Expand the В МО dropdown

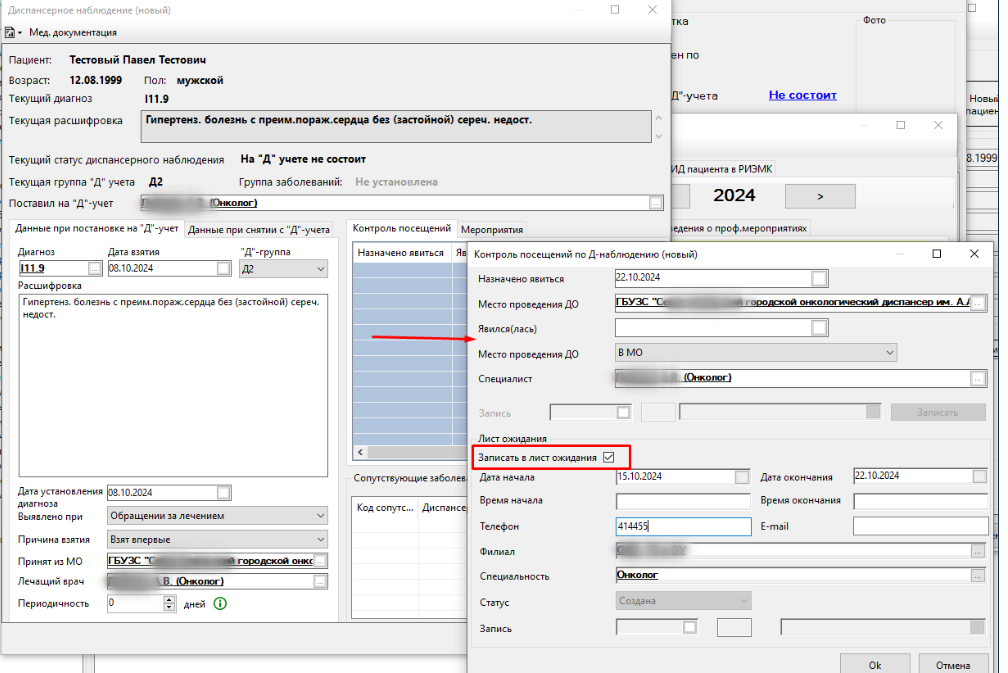click(890, 353)
